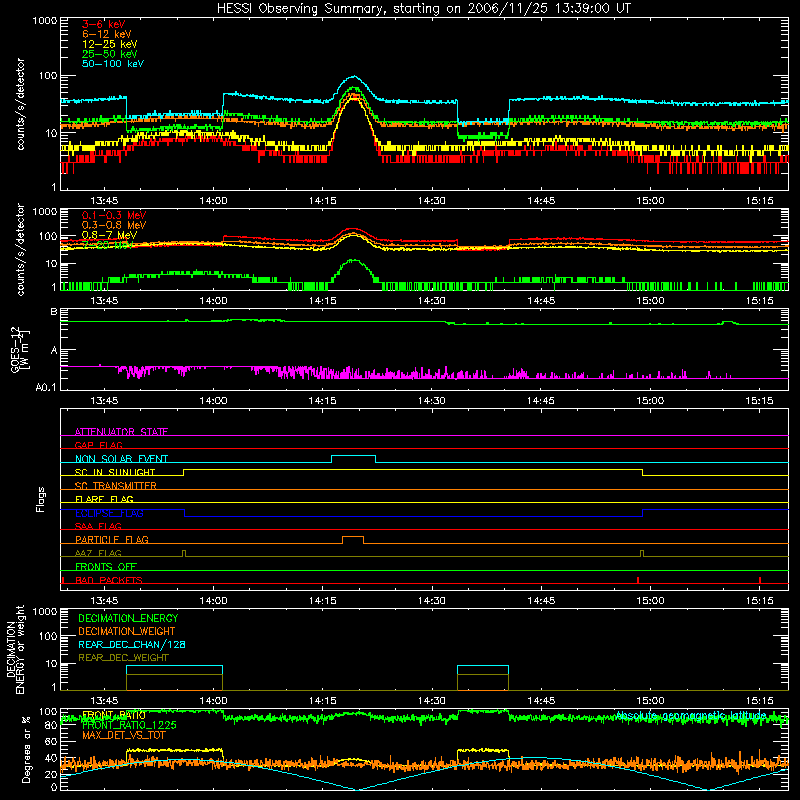The image size is (800, 800).
Task: Click the HESSI Observing Summary title text
Action: (423, 8)
